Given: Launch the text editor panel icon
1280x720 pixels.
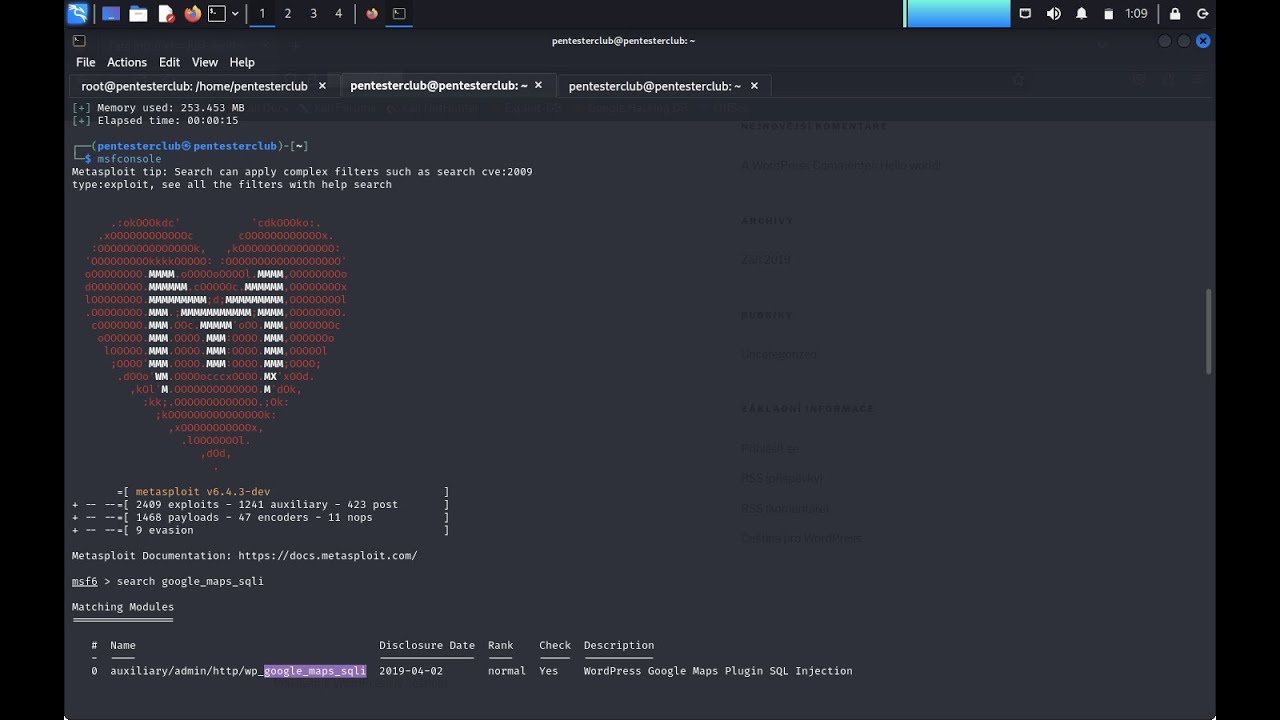Looking at the screenshot, I should (165, 13).
